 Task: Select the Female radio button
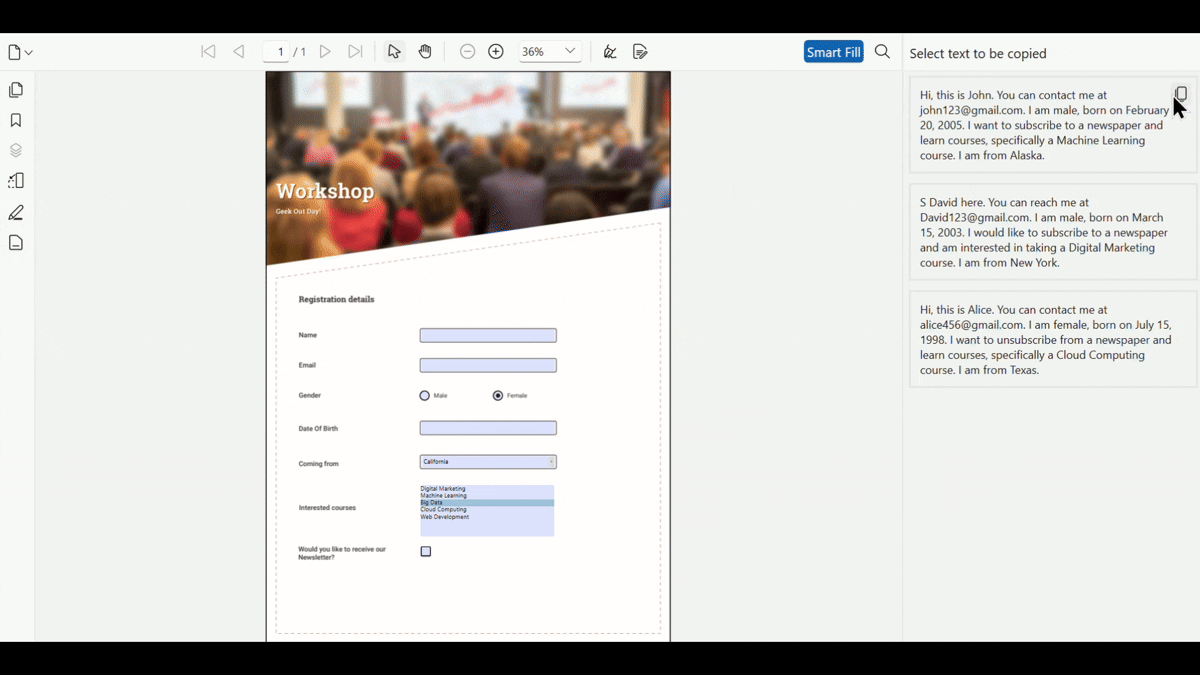point(498,396)
